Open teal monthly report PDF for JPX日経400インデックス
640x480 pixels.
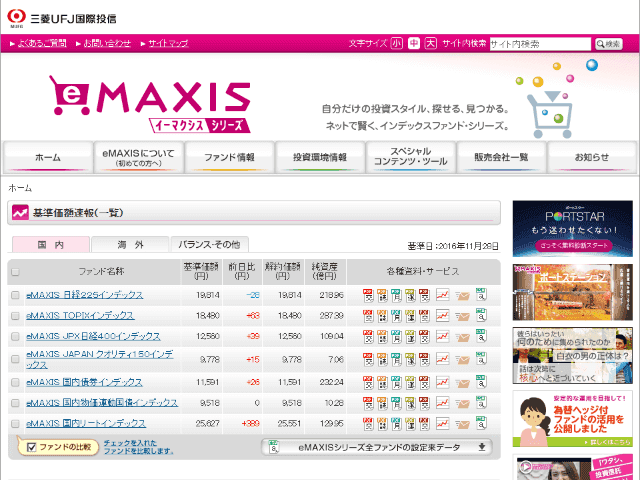(396, 337)
